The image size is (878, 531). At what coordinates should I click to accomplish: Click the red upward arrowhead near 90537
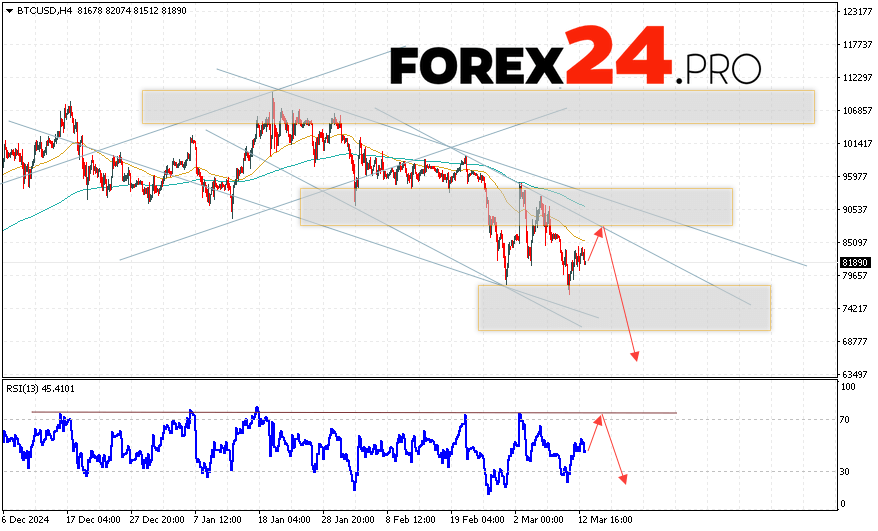[601, 231]
